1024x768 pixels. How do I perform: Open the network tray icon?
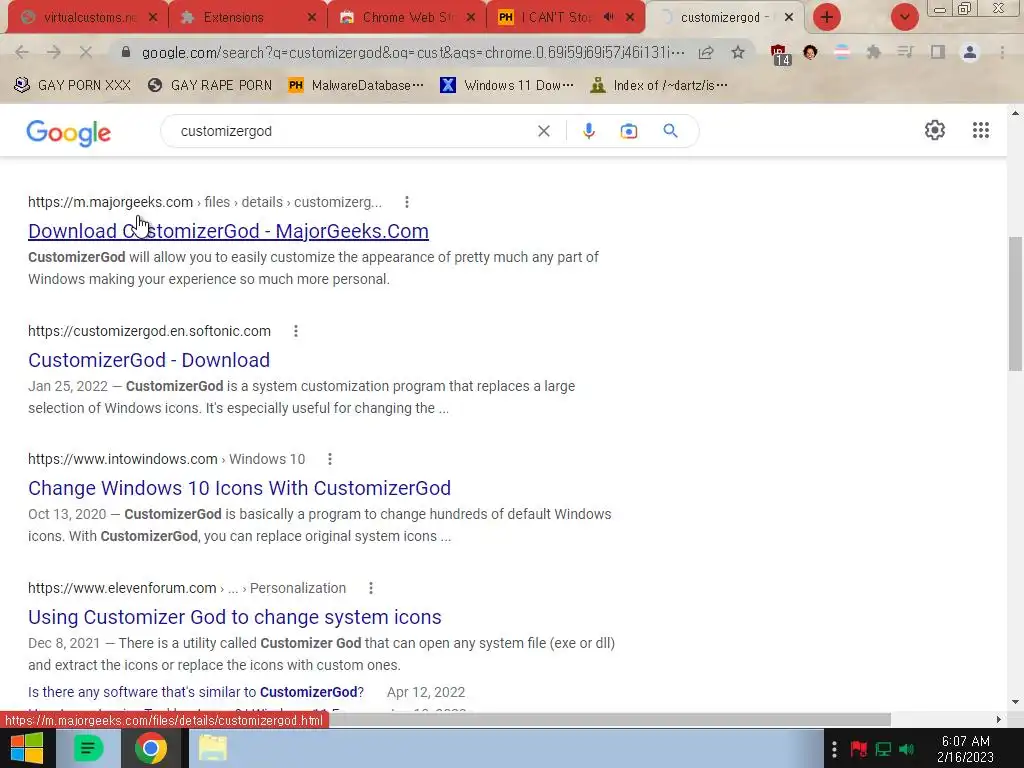pos(883,748)
